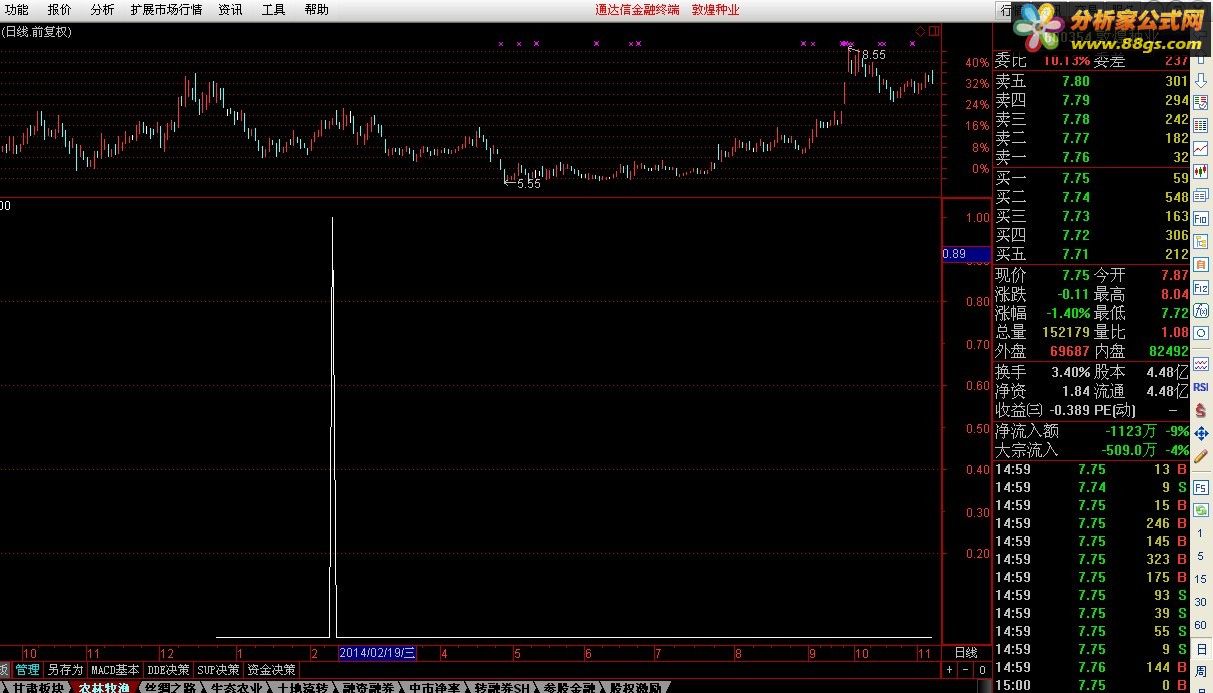Select the 丝绸之路 sector tab
Image resolution: width=1213 pixels, height=693 pixels.
(x=169, y=687)
